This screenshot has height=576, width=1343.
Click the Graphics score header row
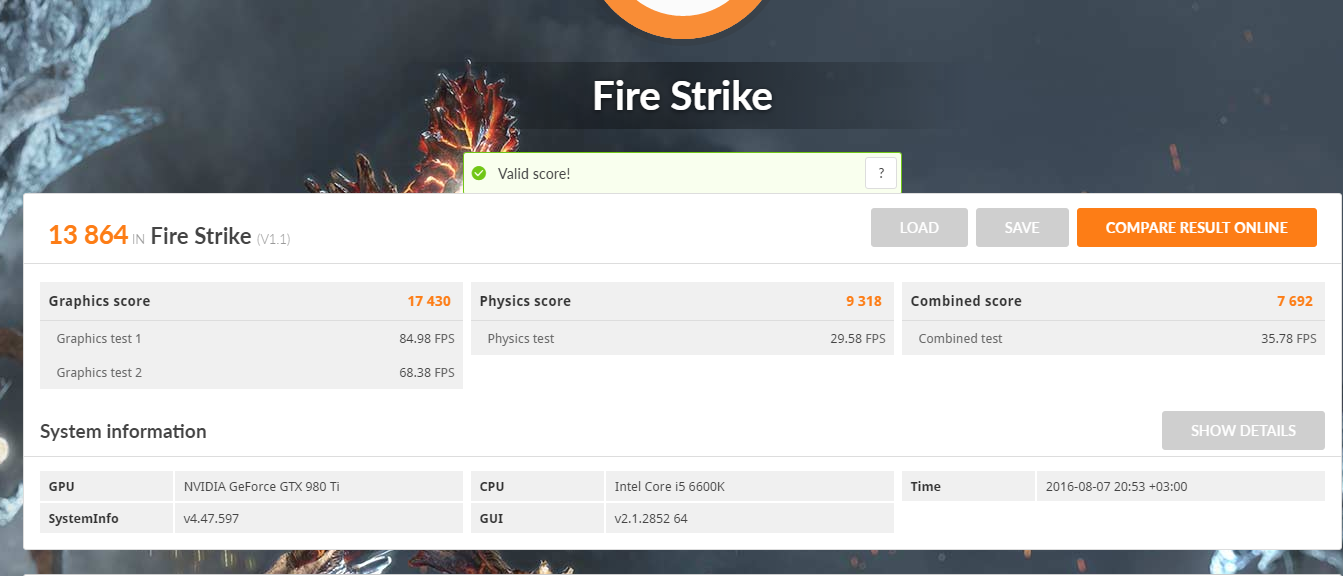point(251,301)
